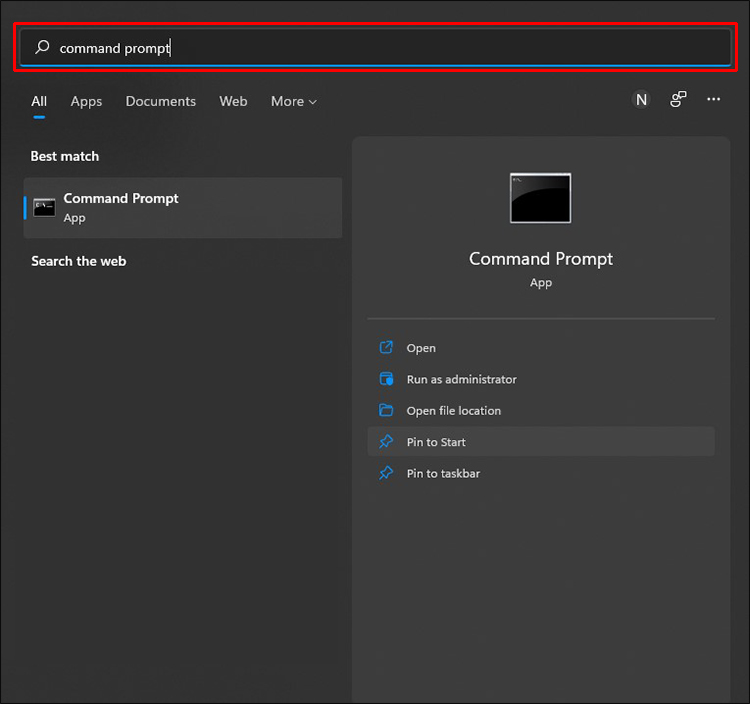Image resolution: width=750 pixels, height=704 pixels.
Task: Open the 'N' account avatar
Action: click(642, 99)
